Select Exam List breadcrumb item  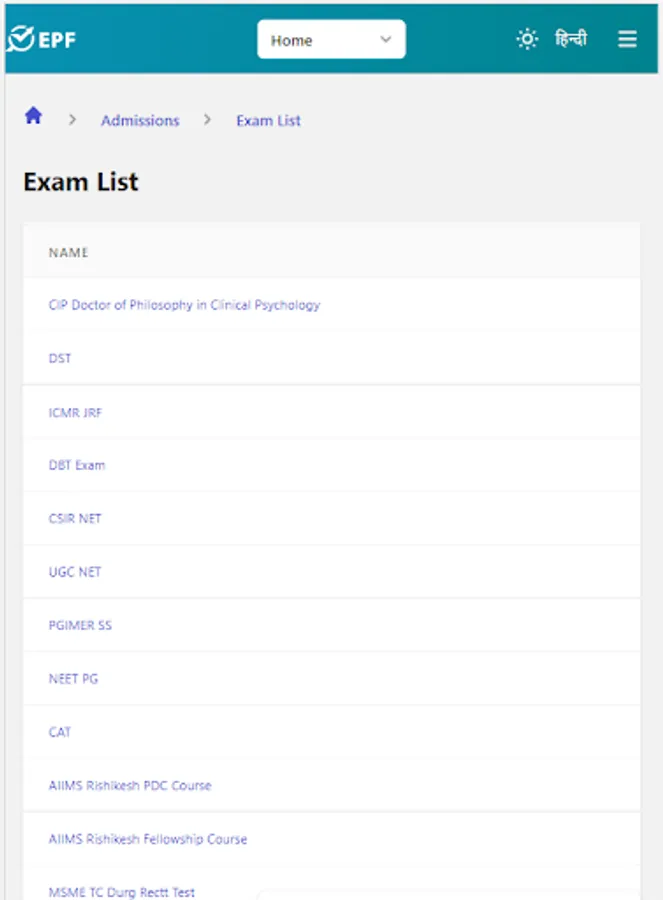click(268, 121)
